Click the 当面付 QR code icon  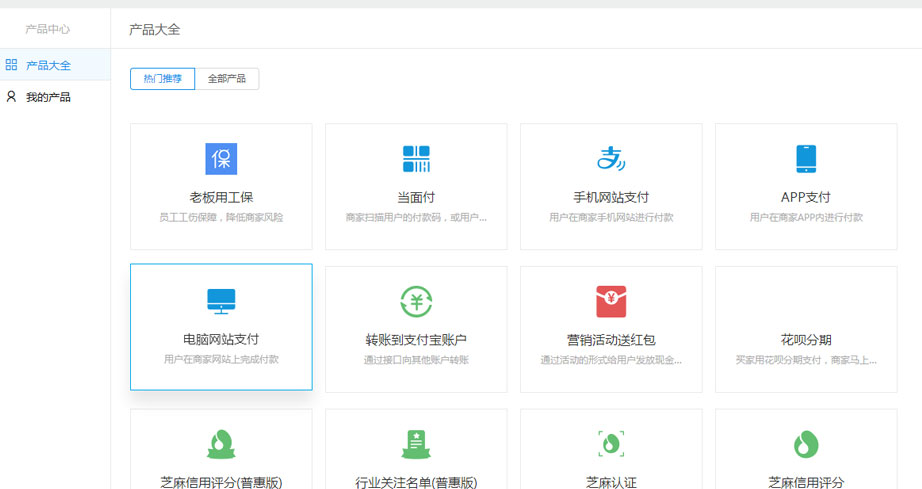[416, 159]
